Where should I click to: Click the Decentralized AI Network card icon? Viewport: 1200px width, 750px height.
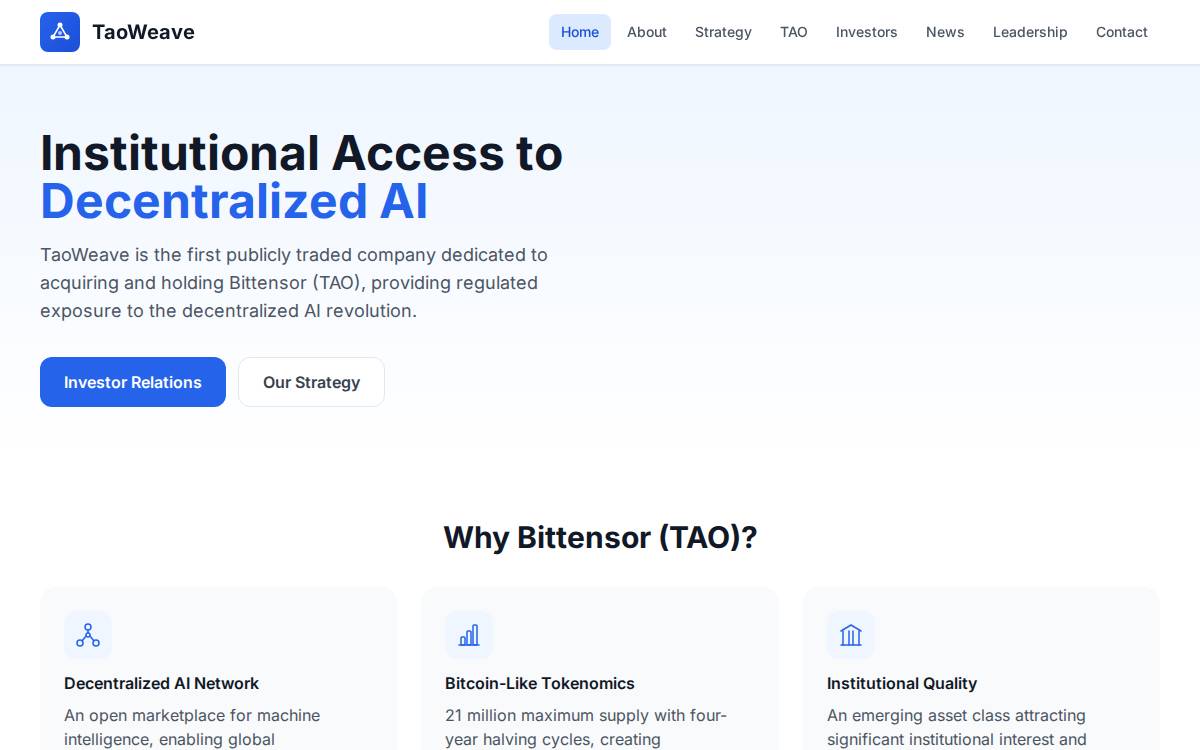click(88, 635)
